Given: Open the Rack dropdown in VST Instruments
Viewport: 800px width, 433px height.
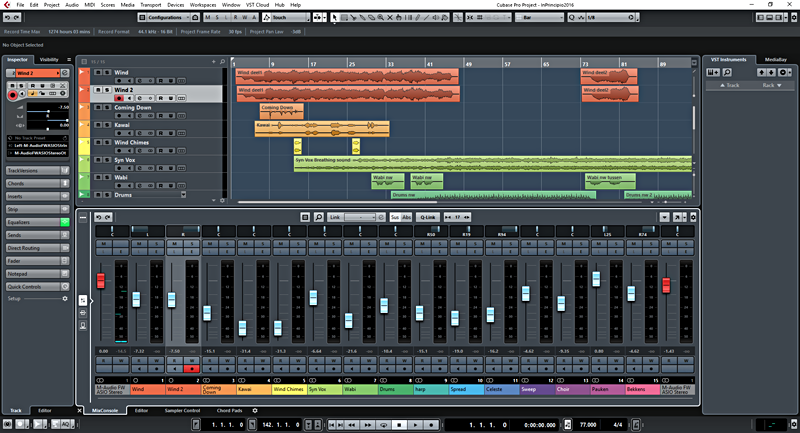Looking at the screenshot, I should click(772, 85).
